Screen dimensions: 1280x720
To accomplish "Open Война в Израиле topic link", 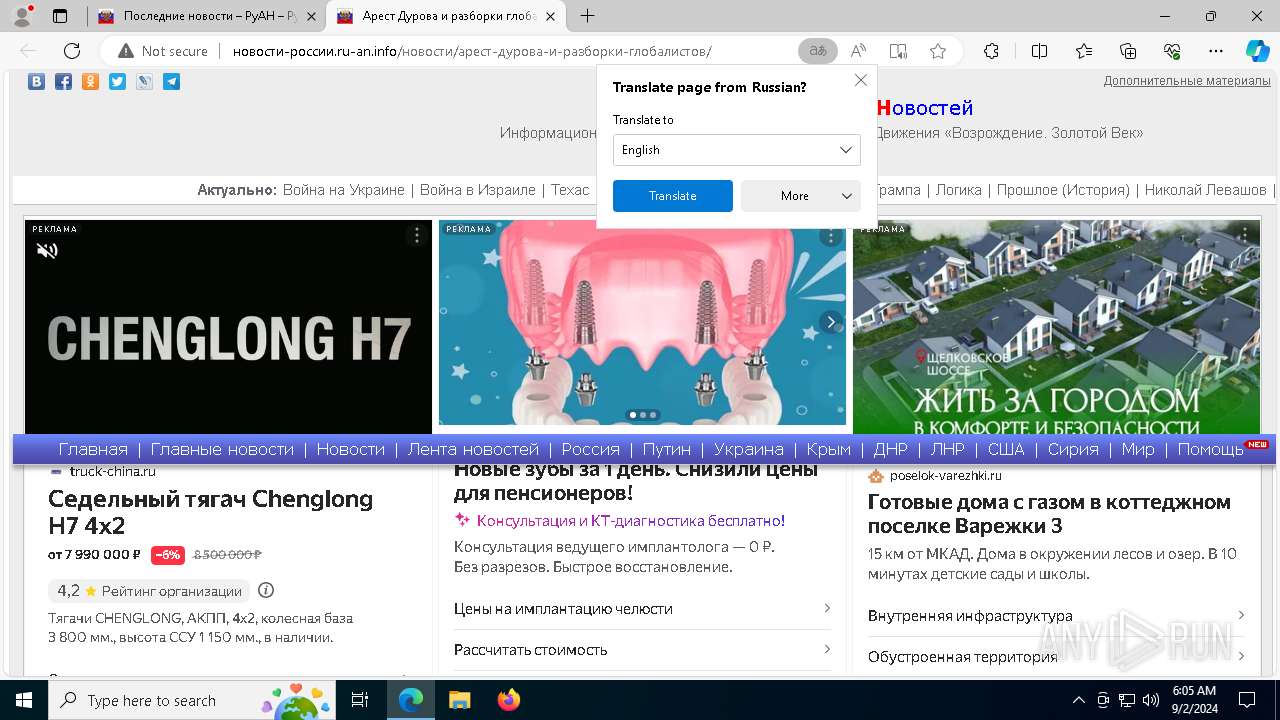I will [x=478, y=190].
